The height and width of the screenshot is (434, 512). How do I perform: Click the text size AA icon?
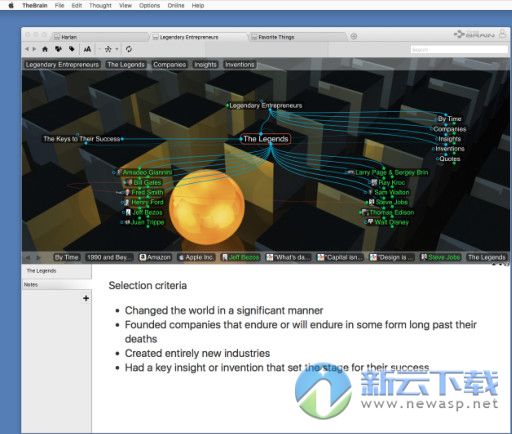coord(87,49)
